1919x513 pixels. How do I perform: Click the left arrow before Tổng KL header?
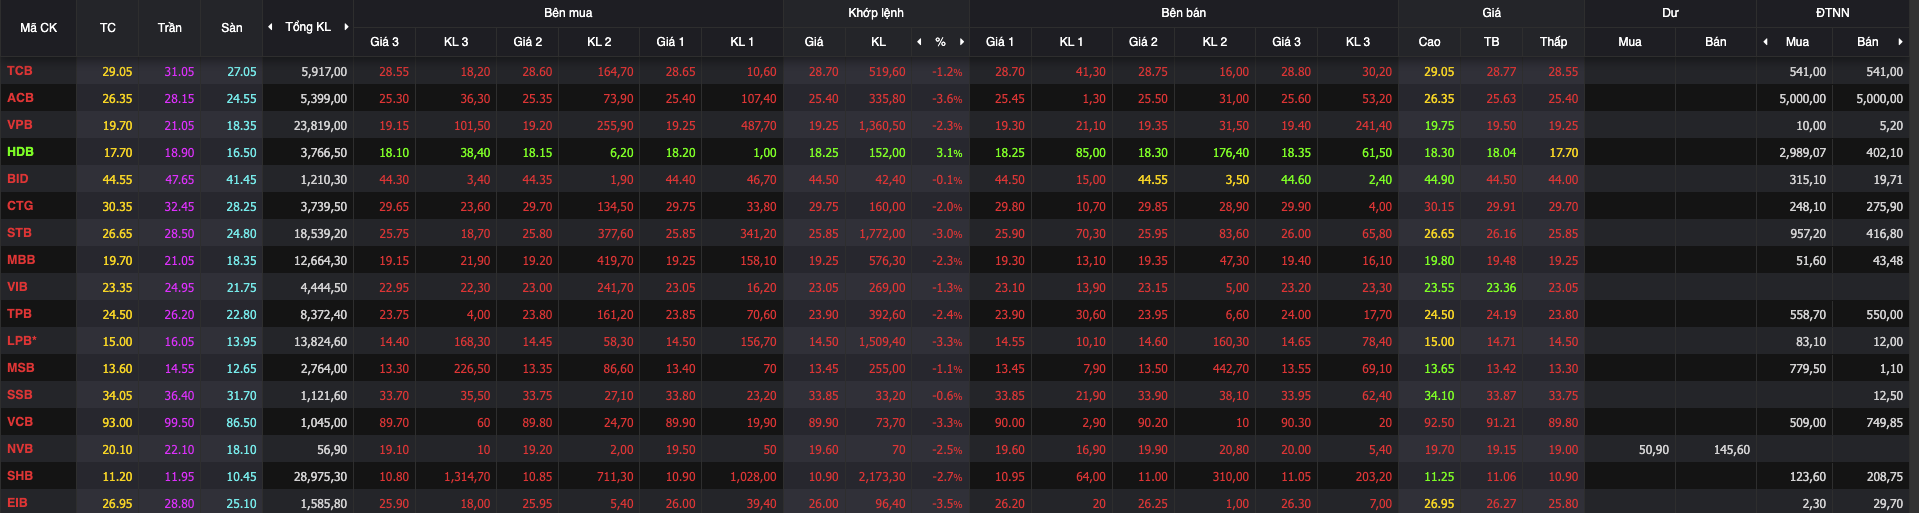(270, 27)
